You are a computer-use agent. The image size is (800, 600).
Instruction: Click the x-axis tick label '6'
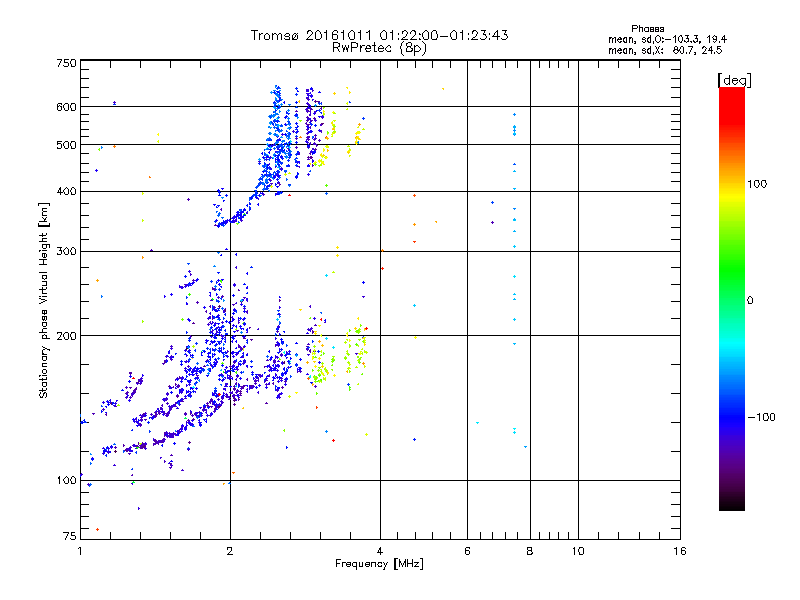(x=467, y=551)
